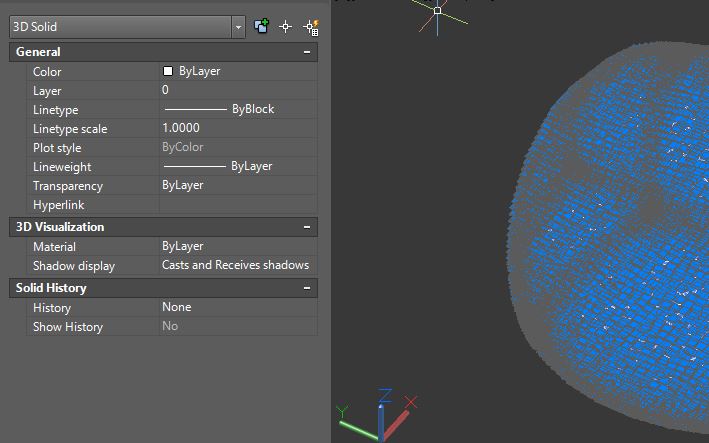Edit Linetype scale 1.0000 value
This screenshot has height=443, width=709.
pos(238,128)
